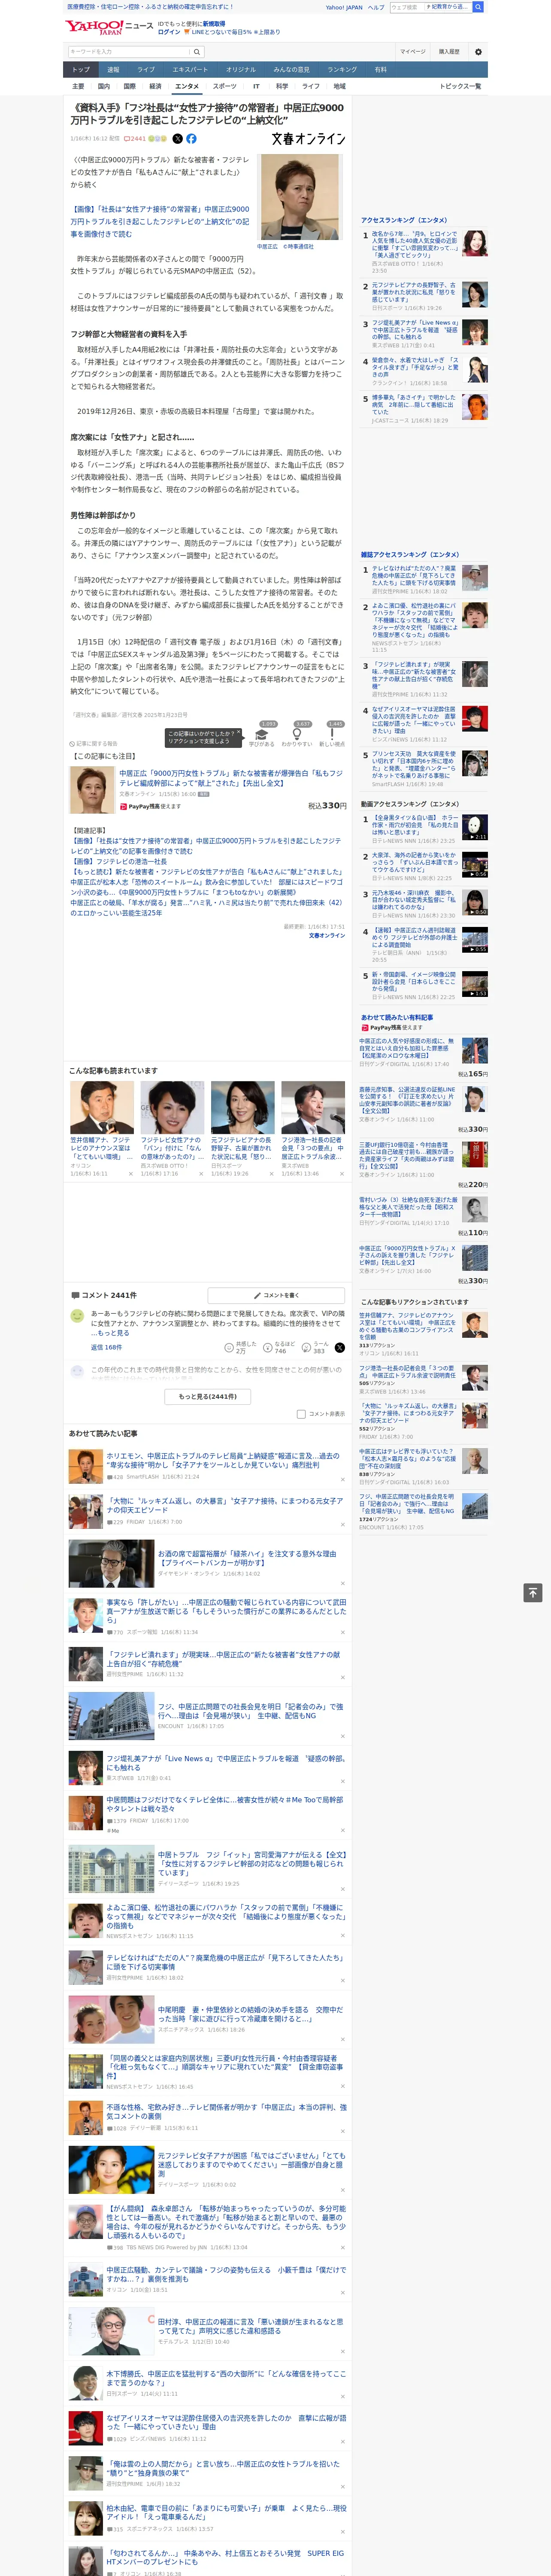
Task: Click 購入履歴 link
Action: 449,51
